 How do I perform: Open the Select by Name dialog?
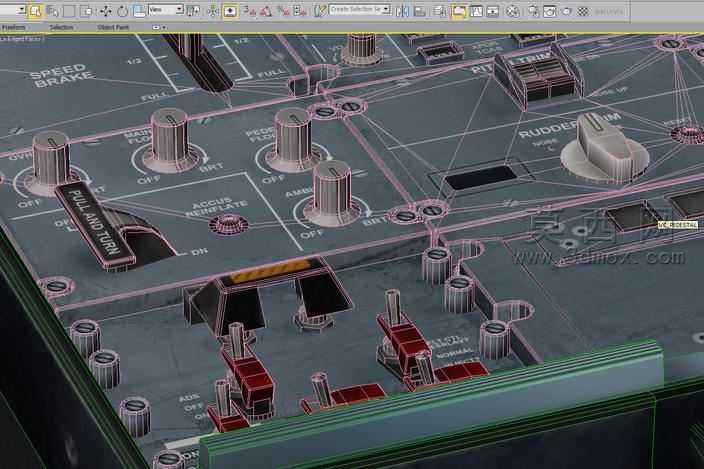coord(53,11)
